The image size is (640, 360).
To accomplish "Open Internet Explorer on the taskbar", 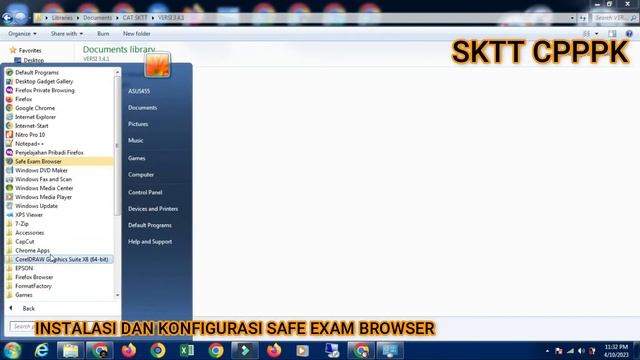I will pos(41,351).
